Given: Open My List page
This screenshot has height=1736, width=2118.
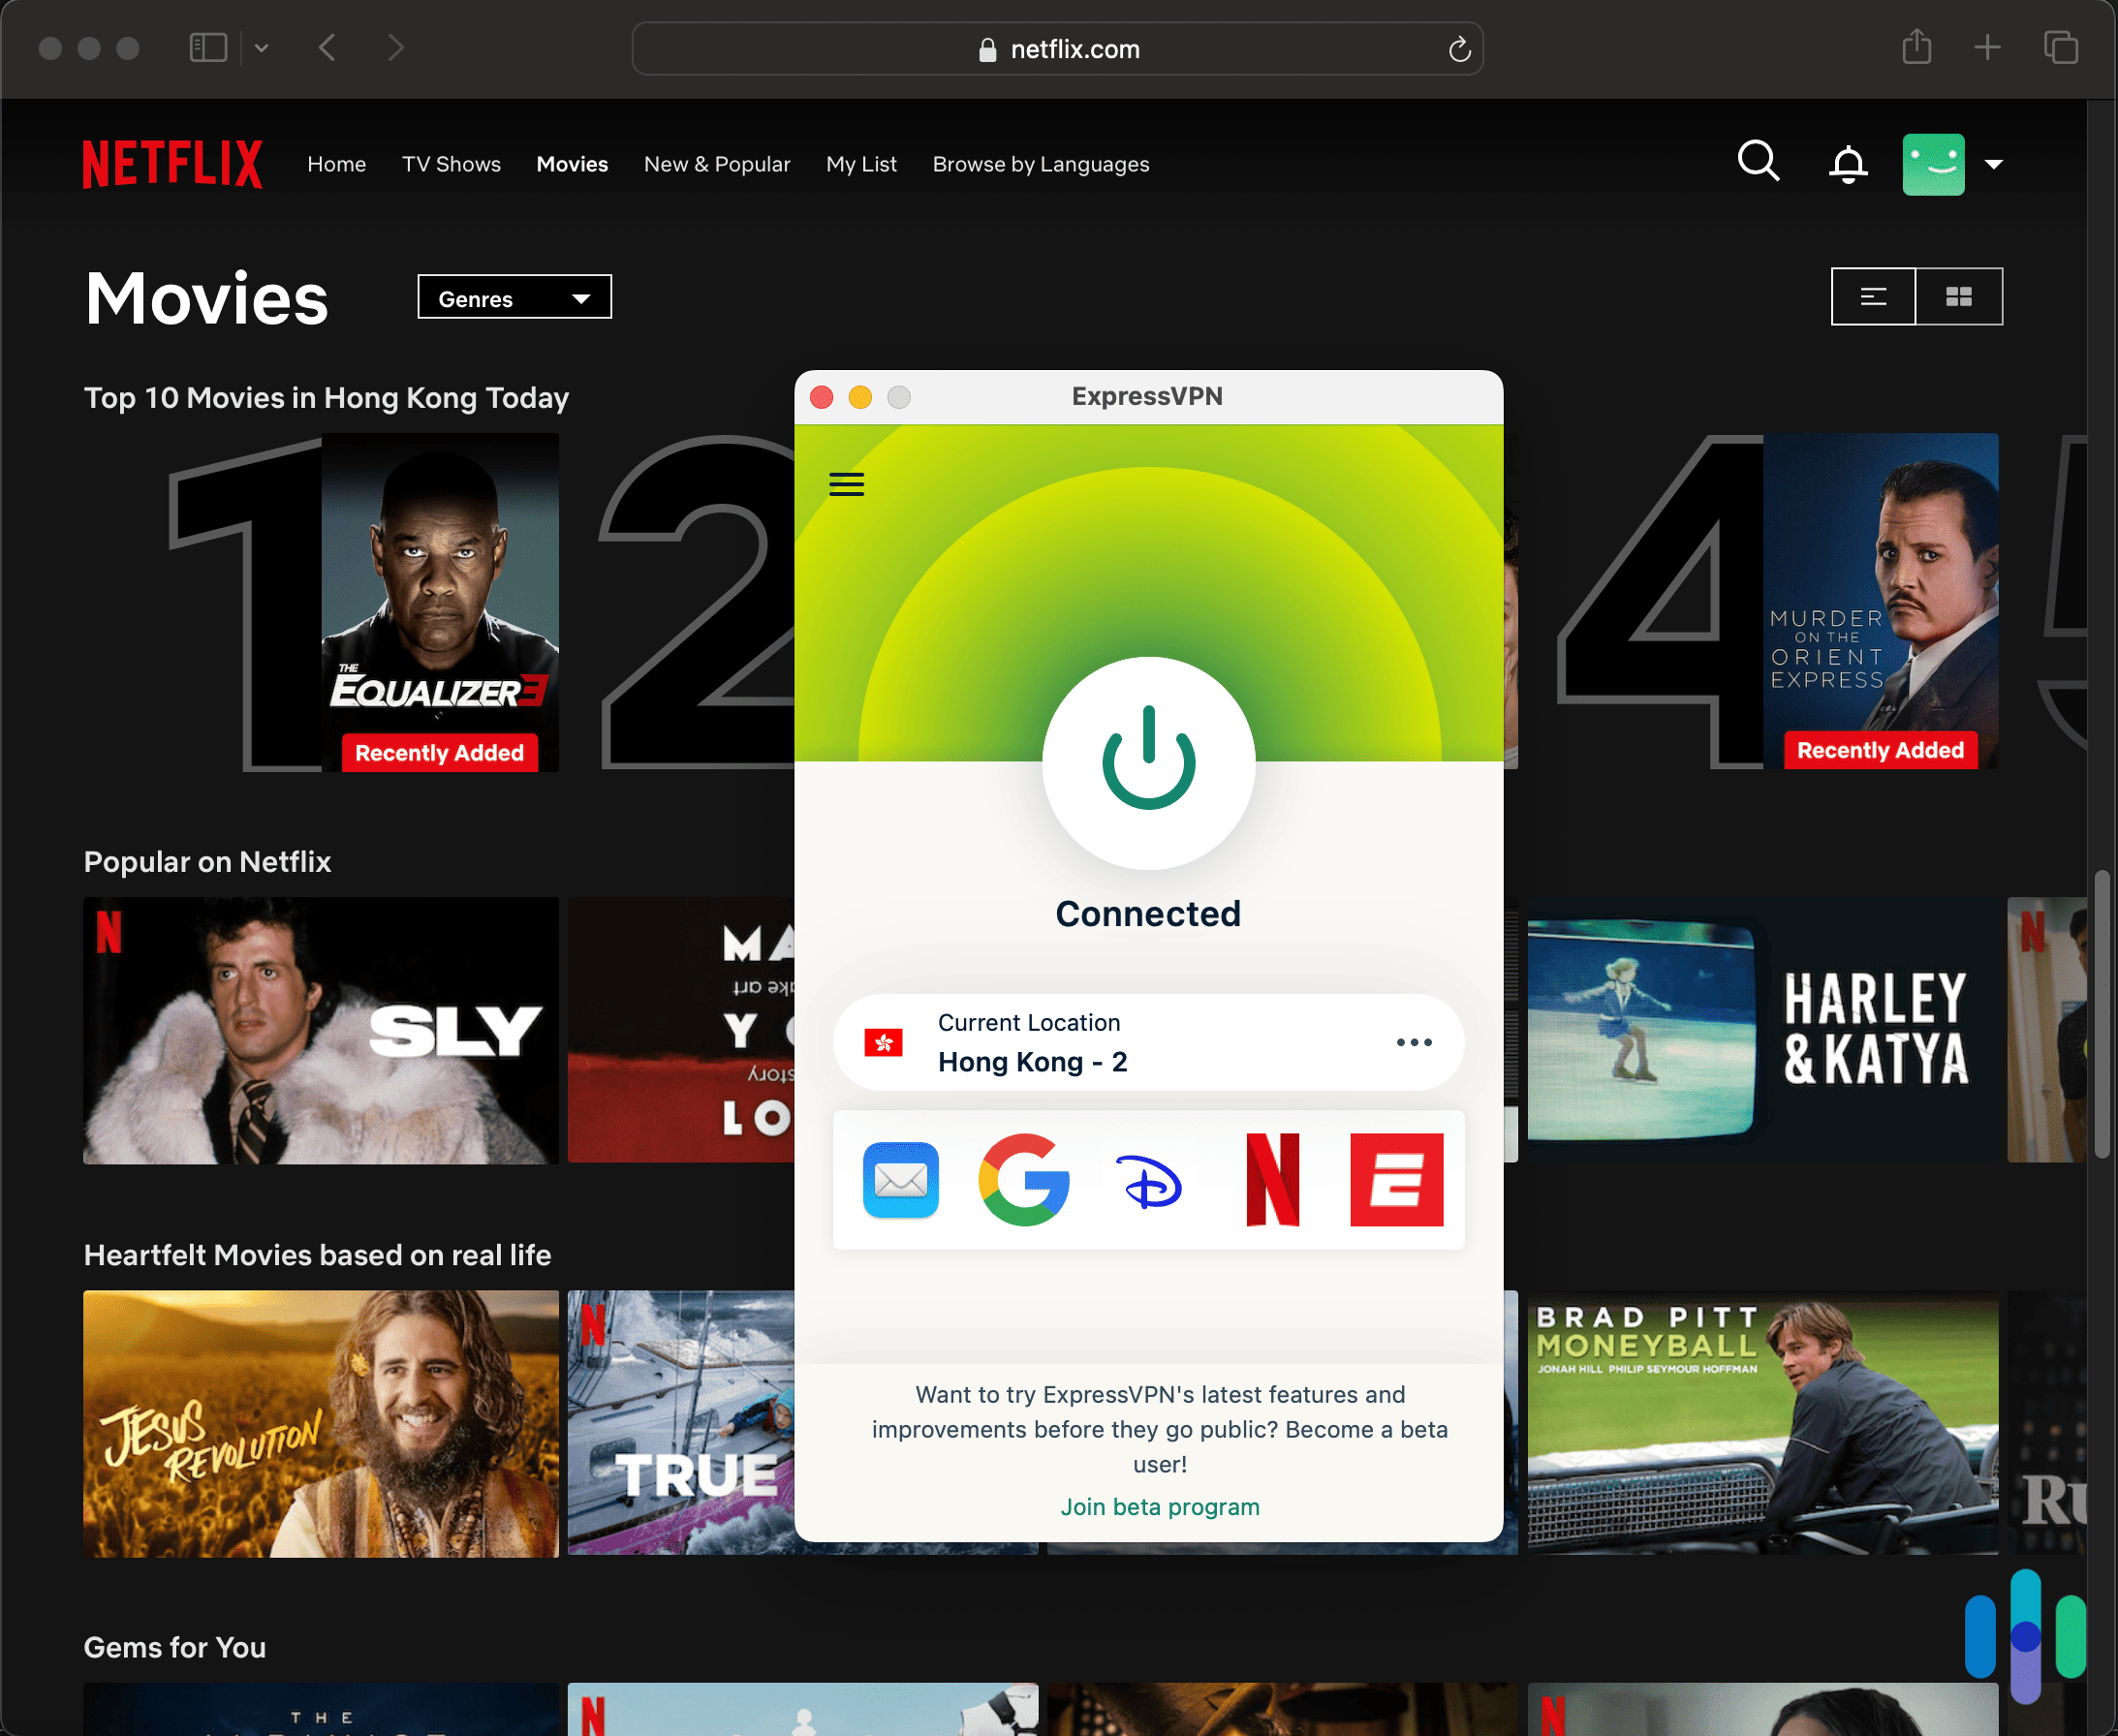Looking at the screenshot, I should click(x=861, y=164).
